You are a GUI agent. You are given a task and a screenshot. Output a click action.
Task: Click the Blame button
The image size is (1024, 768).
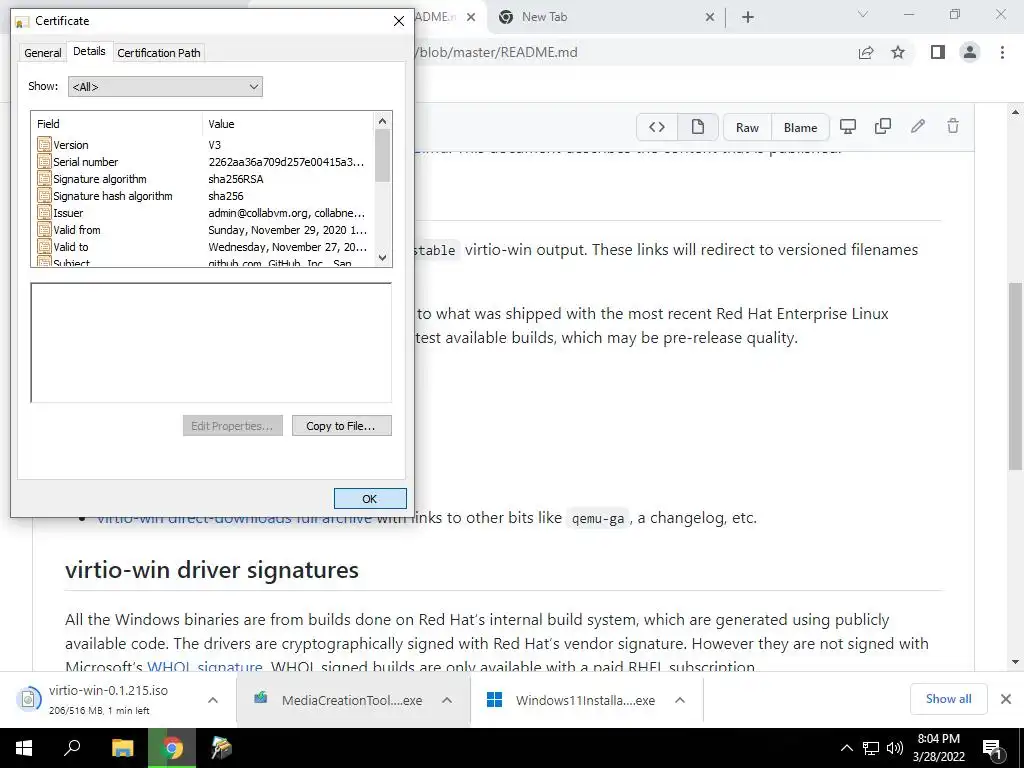pos(801,127)
